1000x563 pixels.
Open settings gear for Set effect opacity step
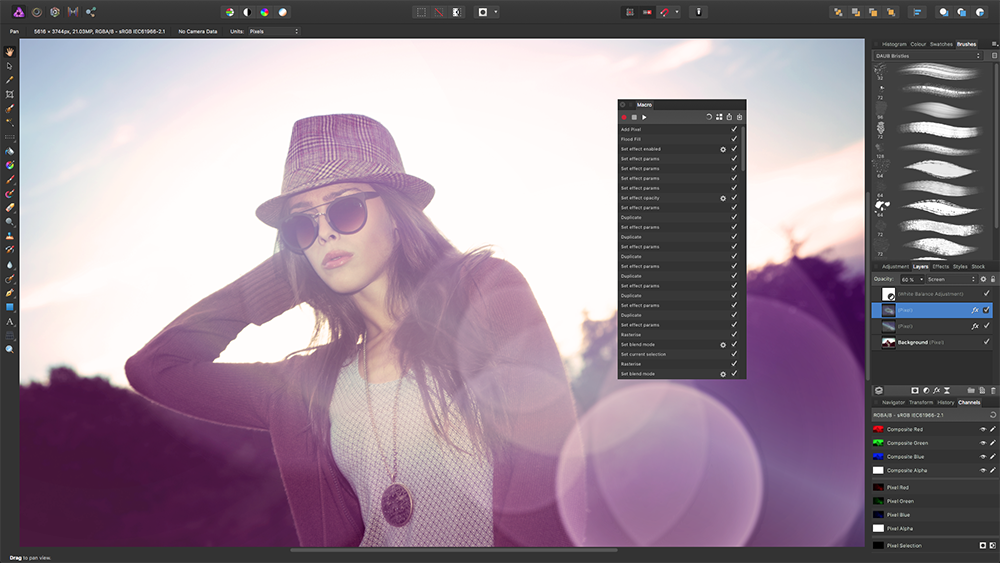tap(723, 198)
